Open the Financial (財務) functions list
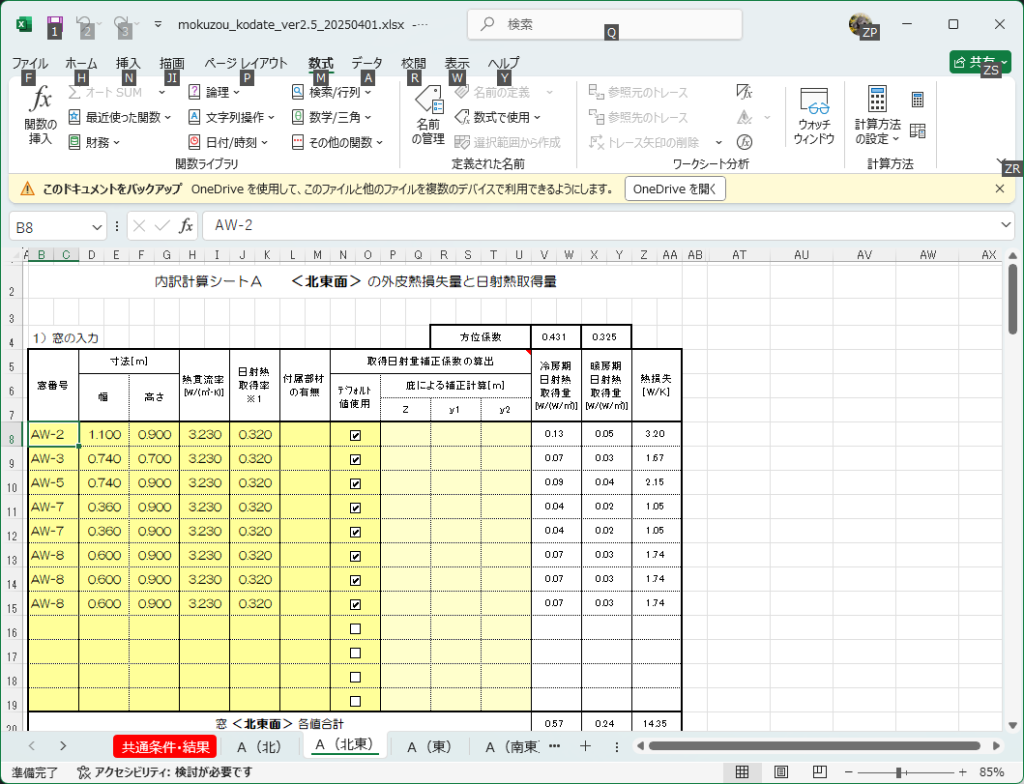The image size is (1024, 784). pyautogui.click(x=94, y=142)
